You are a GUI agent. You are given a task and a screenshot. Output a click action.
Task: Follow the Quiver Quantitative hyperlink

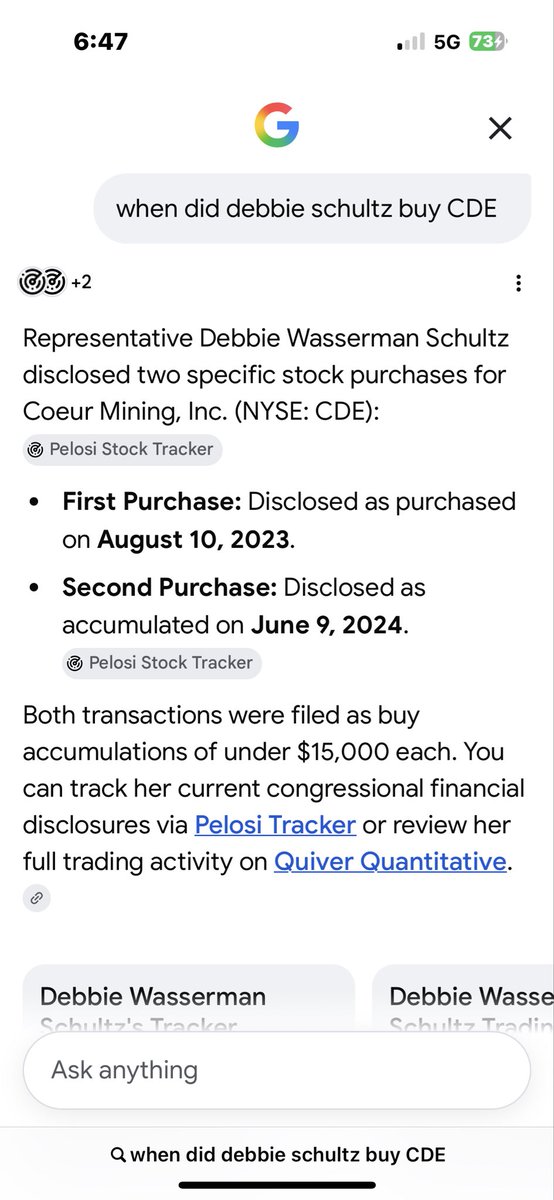pos(390,861)
